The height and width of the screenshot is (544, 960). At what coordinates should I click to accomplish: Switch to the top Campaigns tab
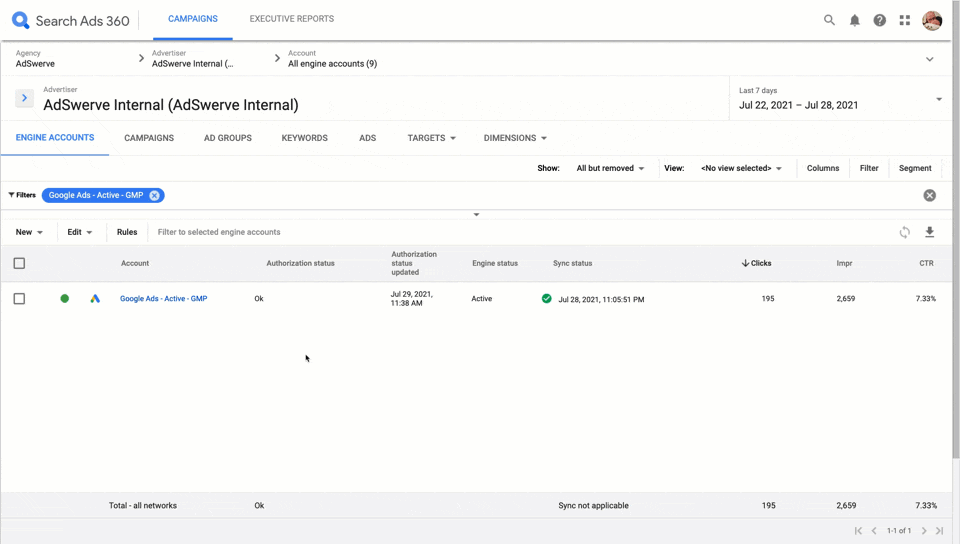193,19
